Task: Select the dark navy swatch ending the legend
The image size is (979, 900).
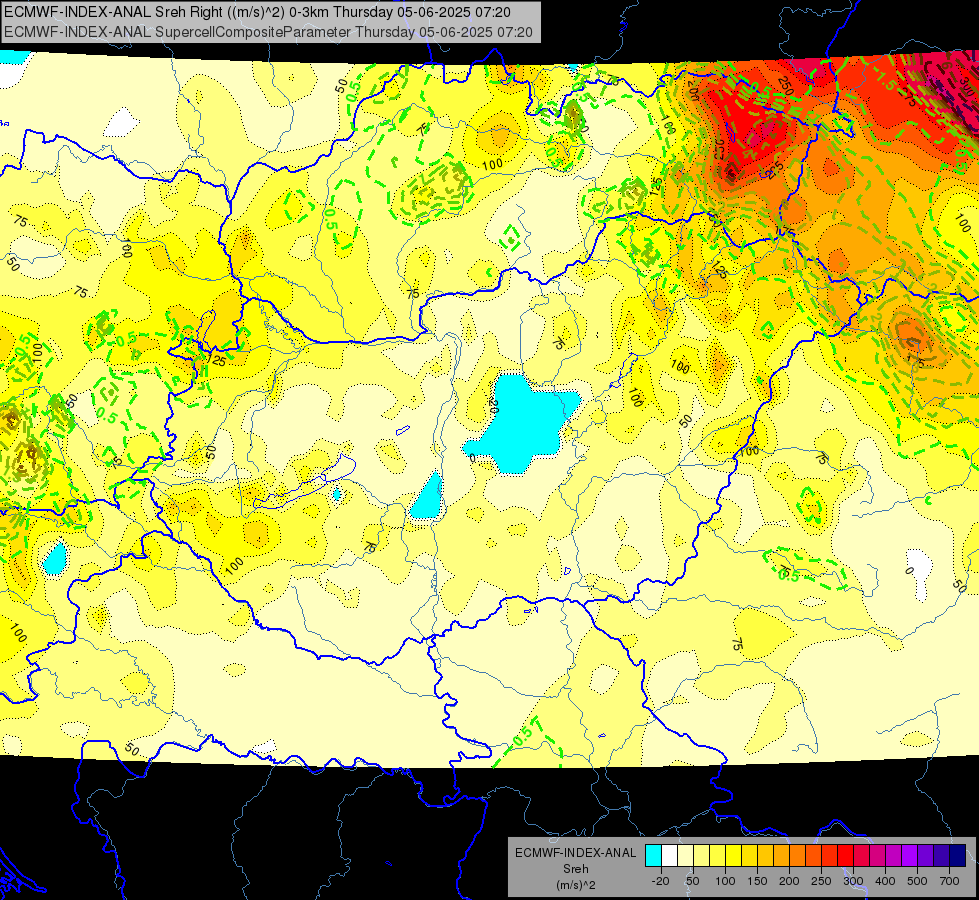Action: tap(957, 856)
